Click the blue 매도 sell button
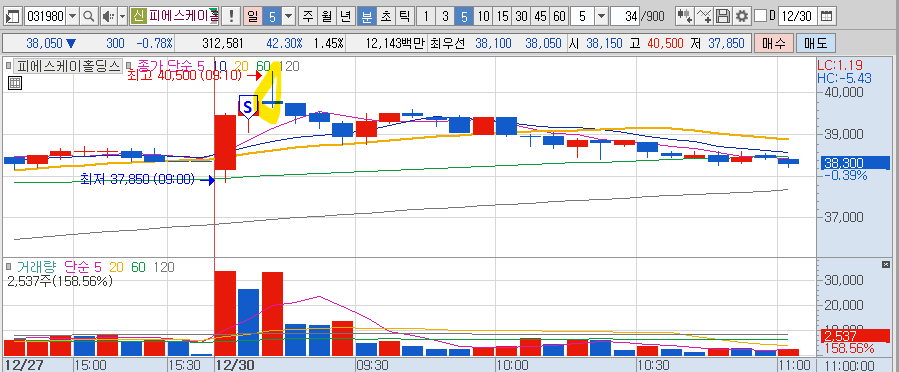Screen dimensions: 899x372 tap(816, 43)
